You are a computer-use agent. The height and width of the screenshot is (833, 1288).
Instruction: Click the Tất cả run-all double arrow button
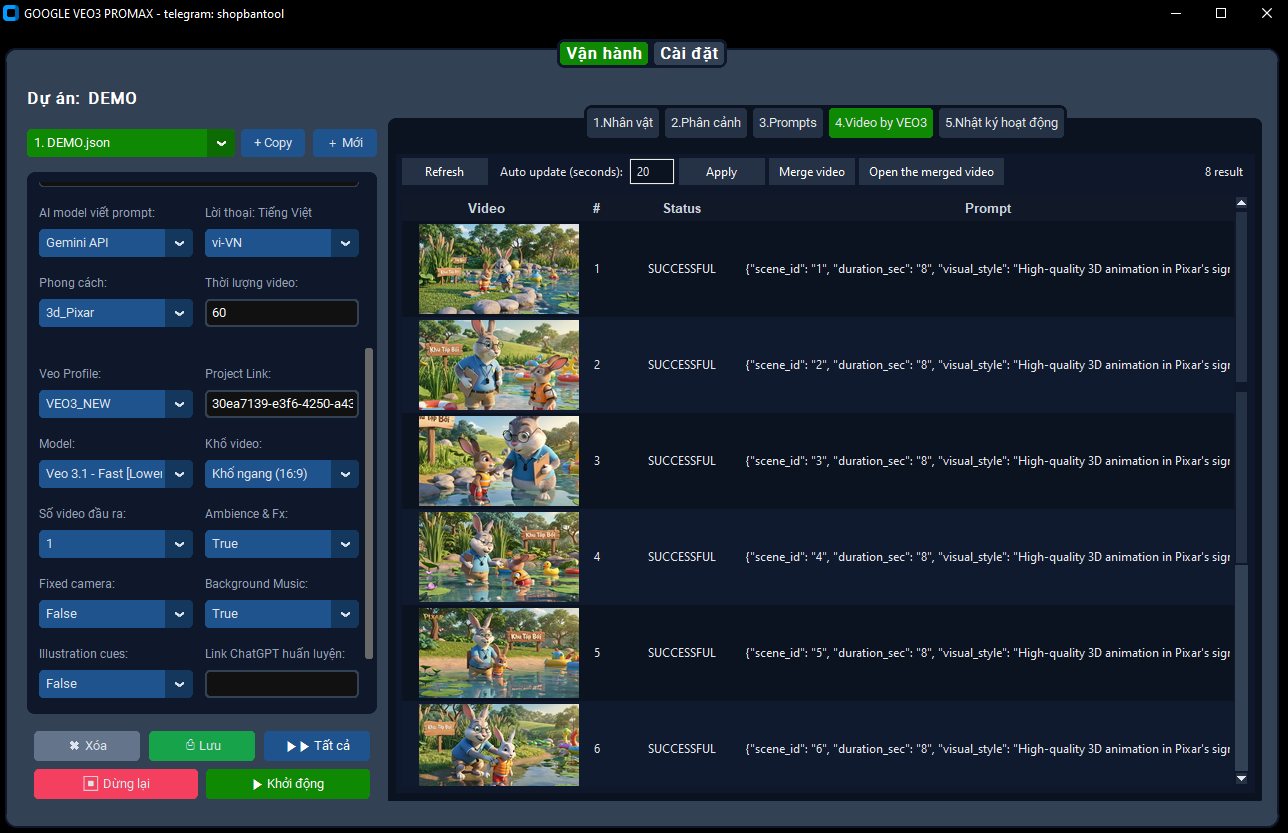point(317,746)
